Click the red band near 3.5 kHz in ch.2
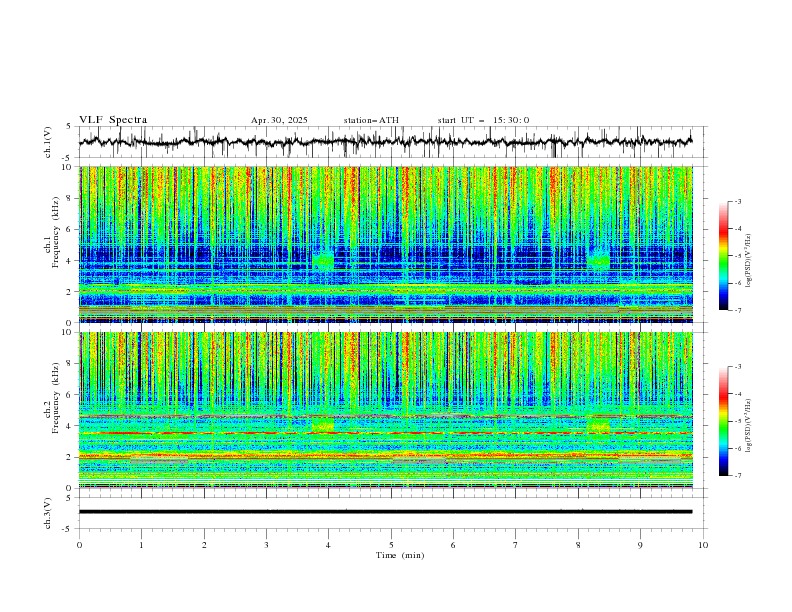The width and height of the screenshot is (792, 612). click(385, 433)
